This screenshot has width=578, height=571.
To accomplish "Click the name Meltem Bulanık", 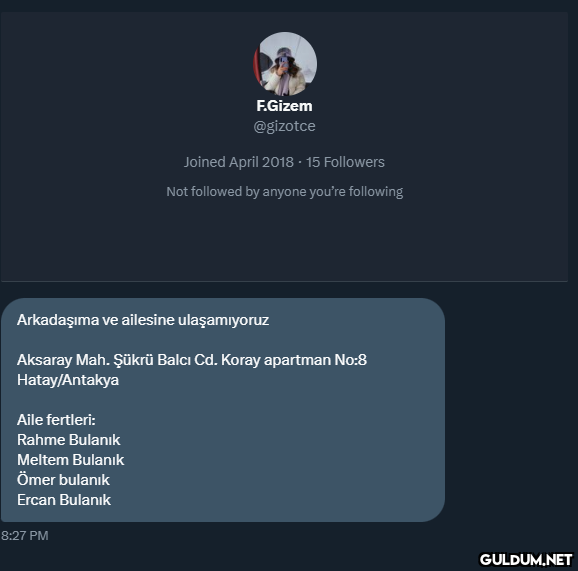I will 70,460.
